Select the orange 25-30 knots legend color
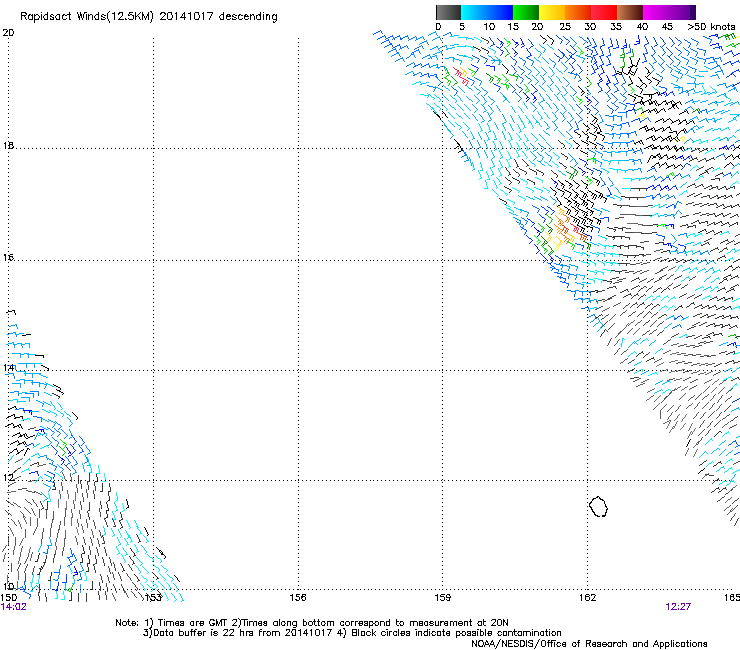 [x=578, y=12]
